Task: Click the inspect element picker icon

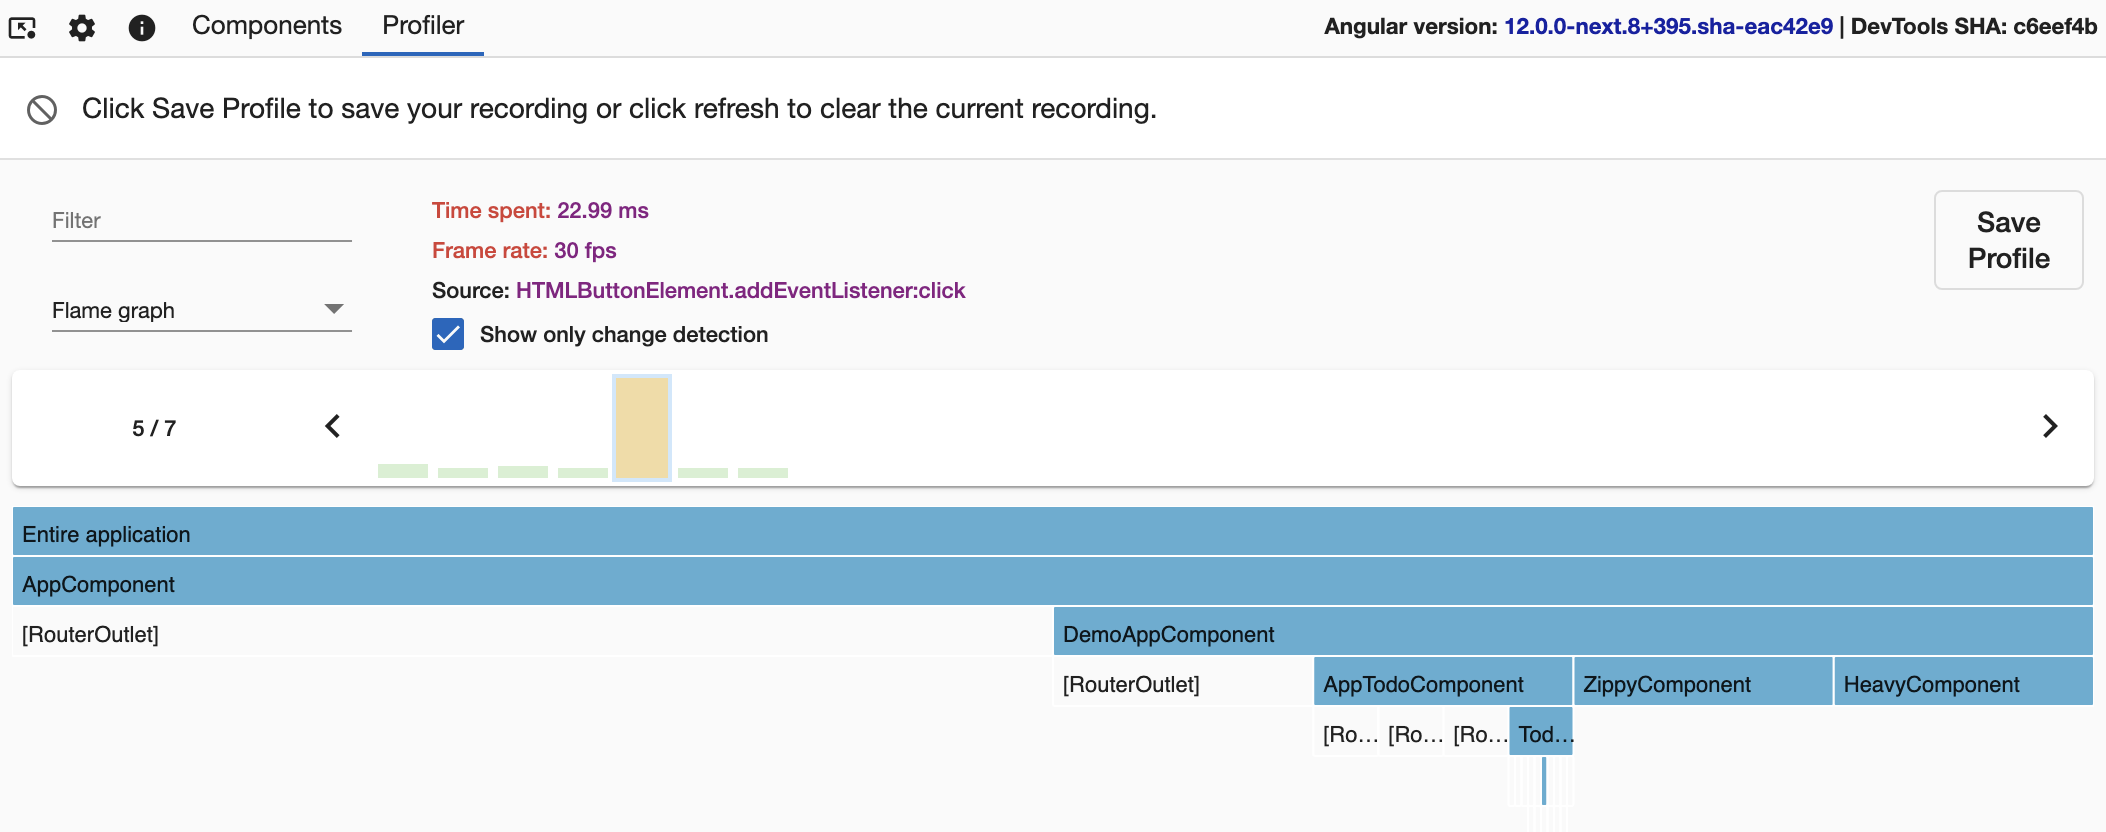Action: coord(22,27)
